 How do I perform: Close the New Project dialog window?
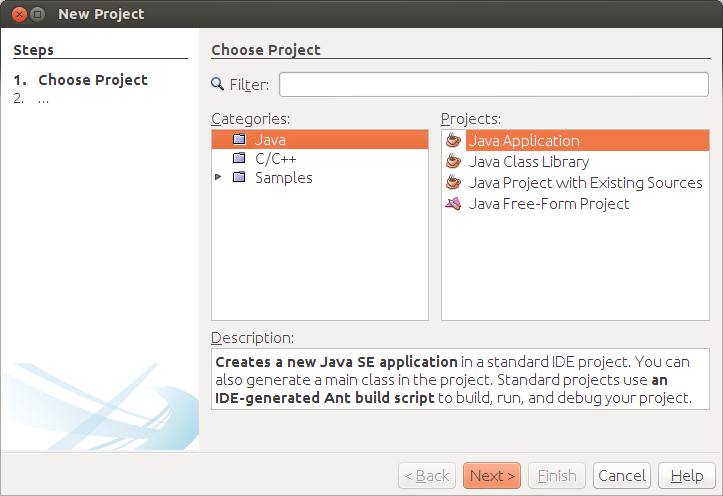[x=17, y=14]
